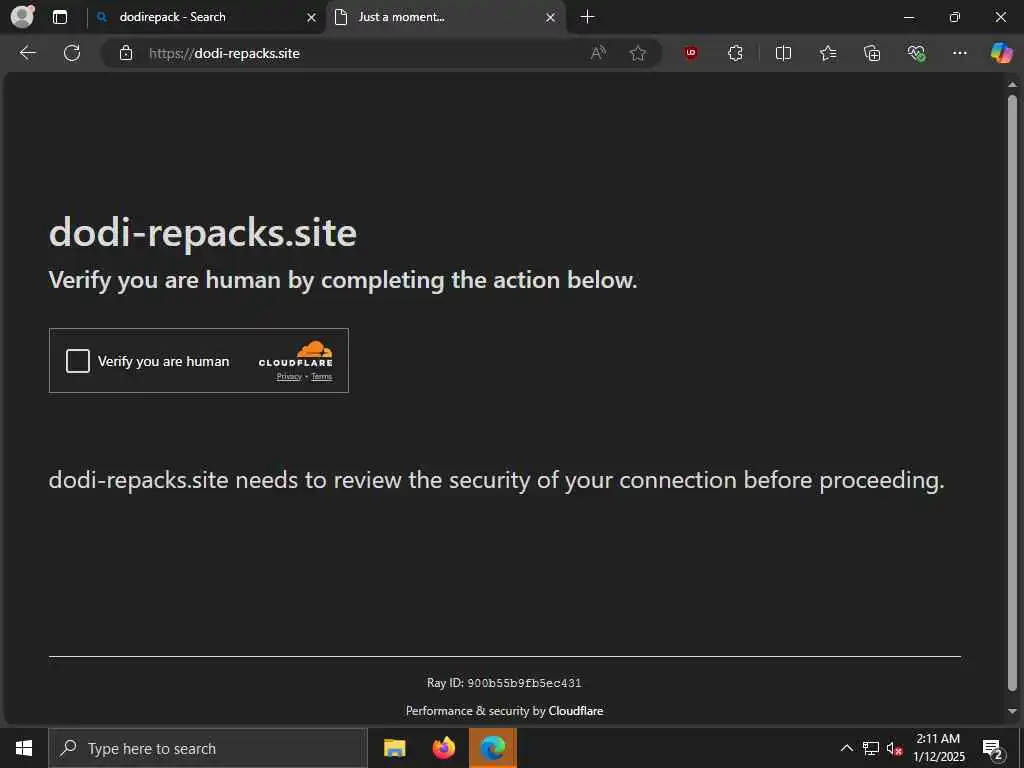Open File Explorer from the taskbar

394,748
